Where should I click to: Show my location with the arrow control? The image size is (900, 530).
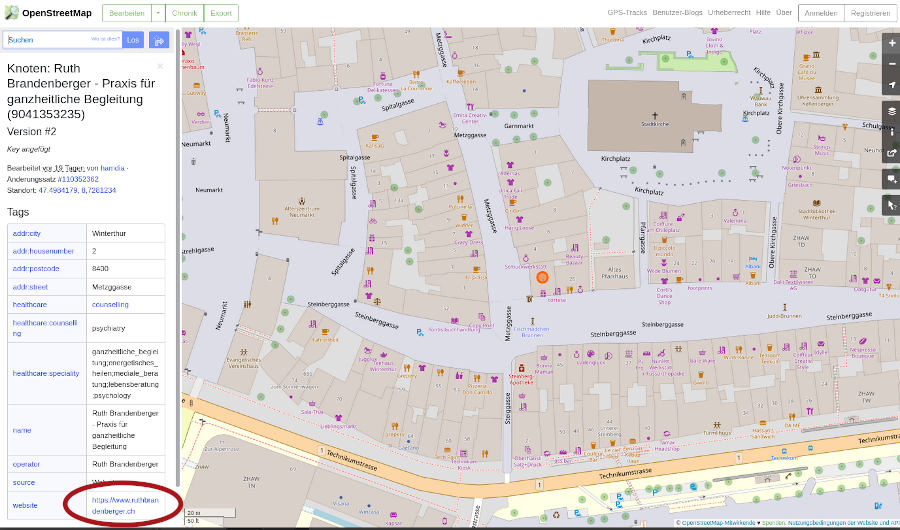[891, 85]
